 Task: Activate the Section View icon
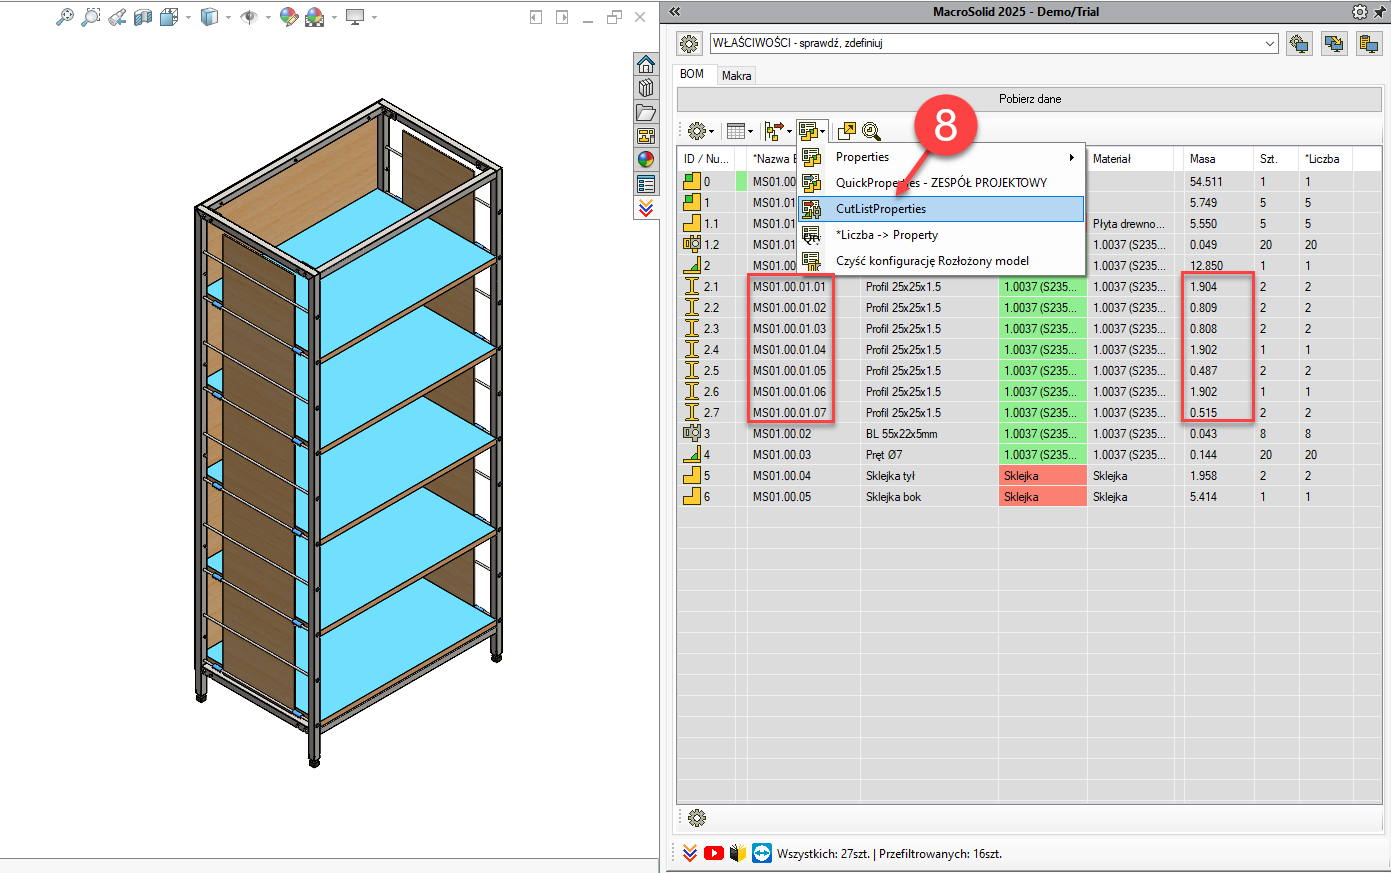click(x=143, y=17)
